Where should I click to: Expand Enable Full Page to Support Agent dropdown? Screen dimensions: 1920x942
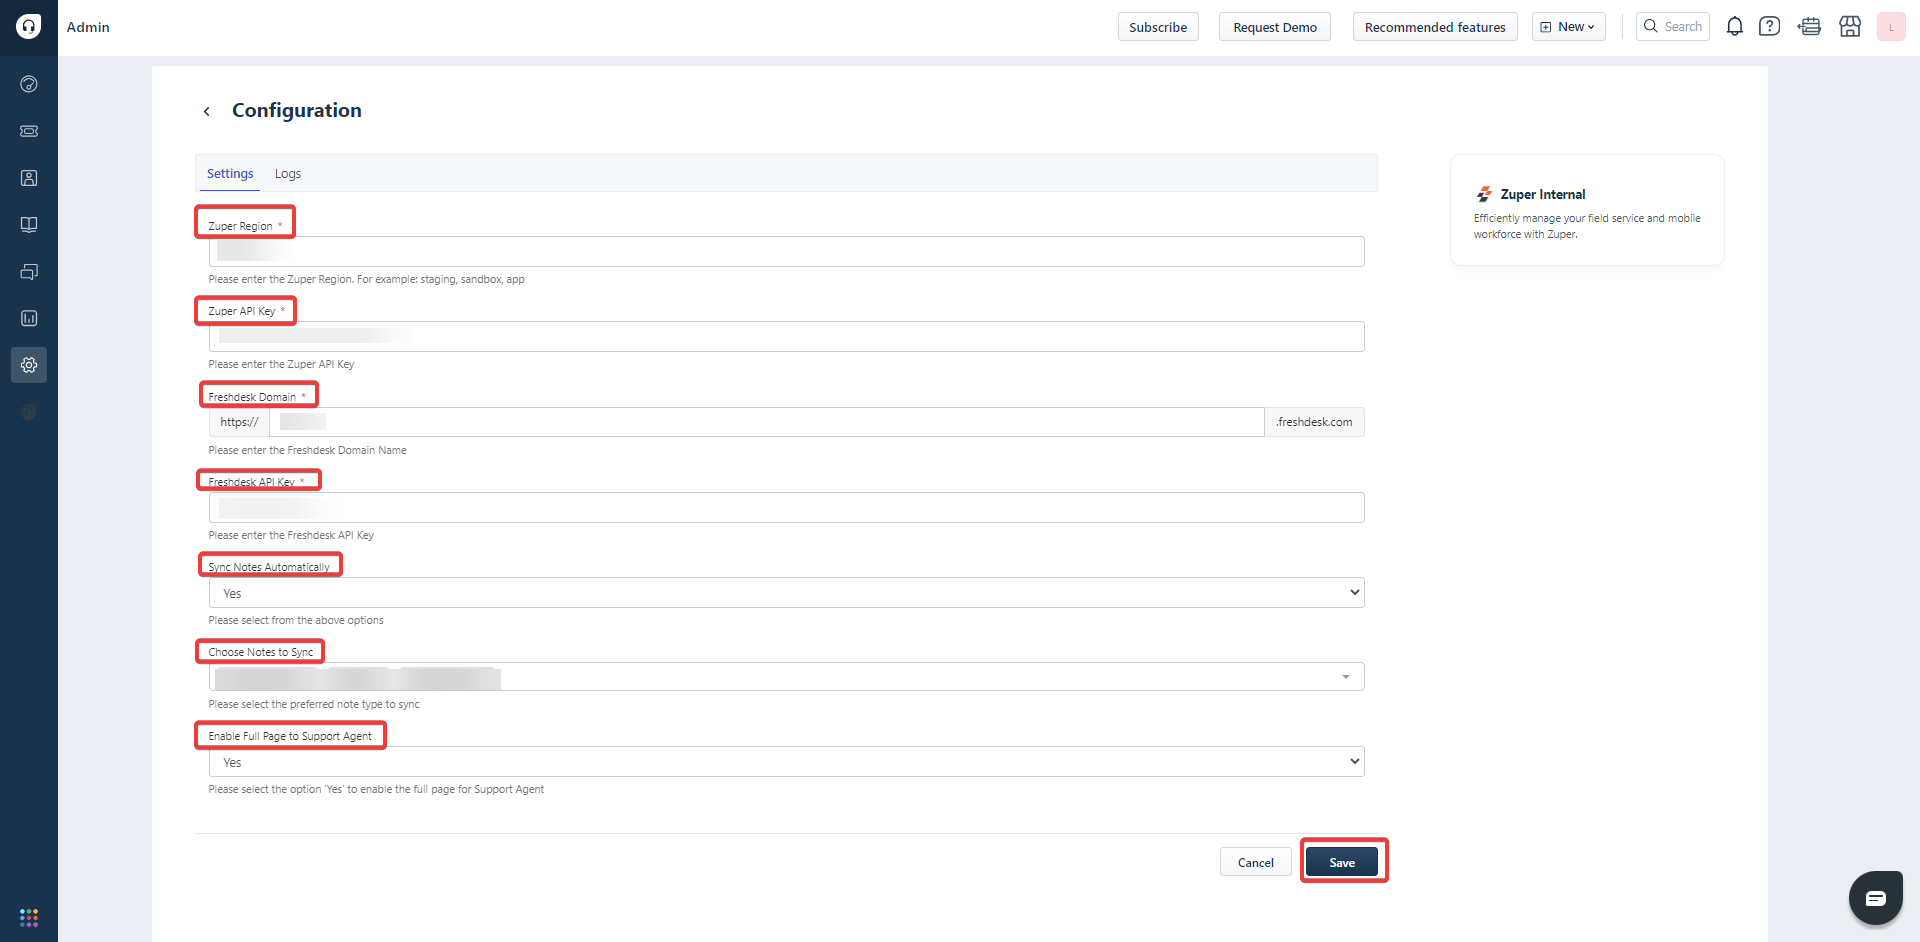[x=786, y=762]
